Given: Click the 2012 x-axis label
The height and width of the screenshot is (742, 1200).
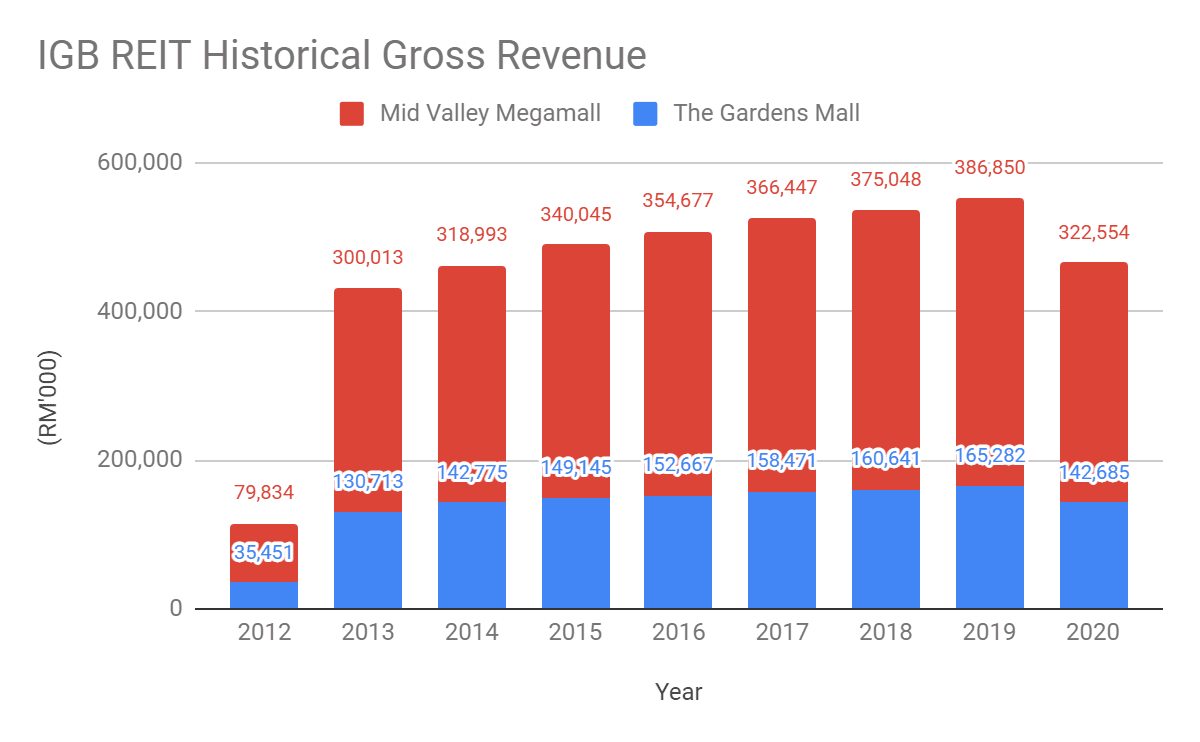Looking at the screenshot, I should point(264,633).
